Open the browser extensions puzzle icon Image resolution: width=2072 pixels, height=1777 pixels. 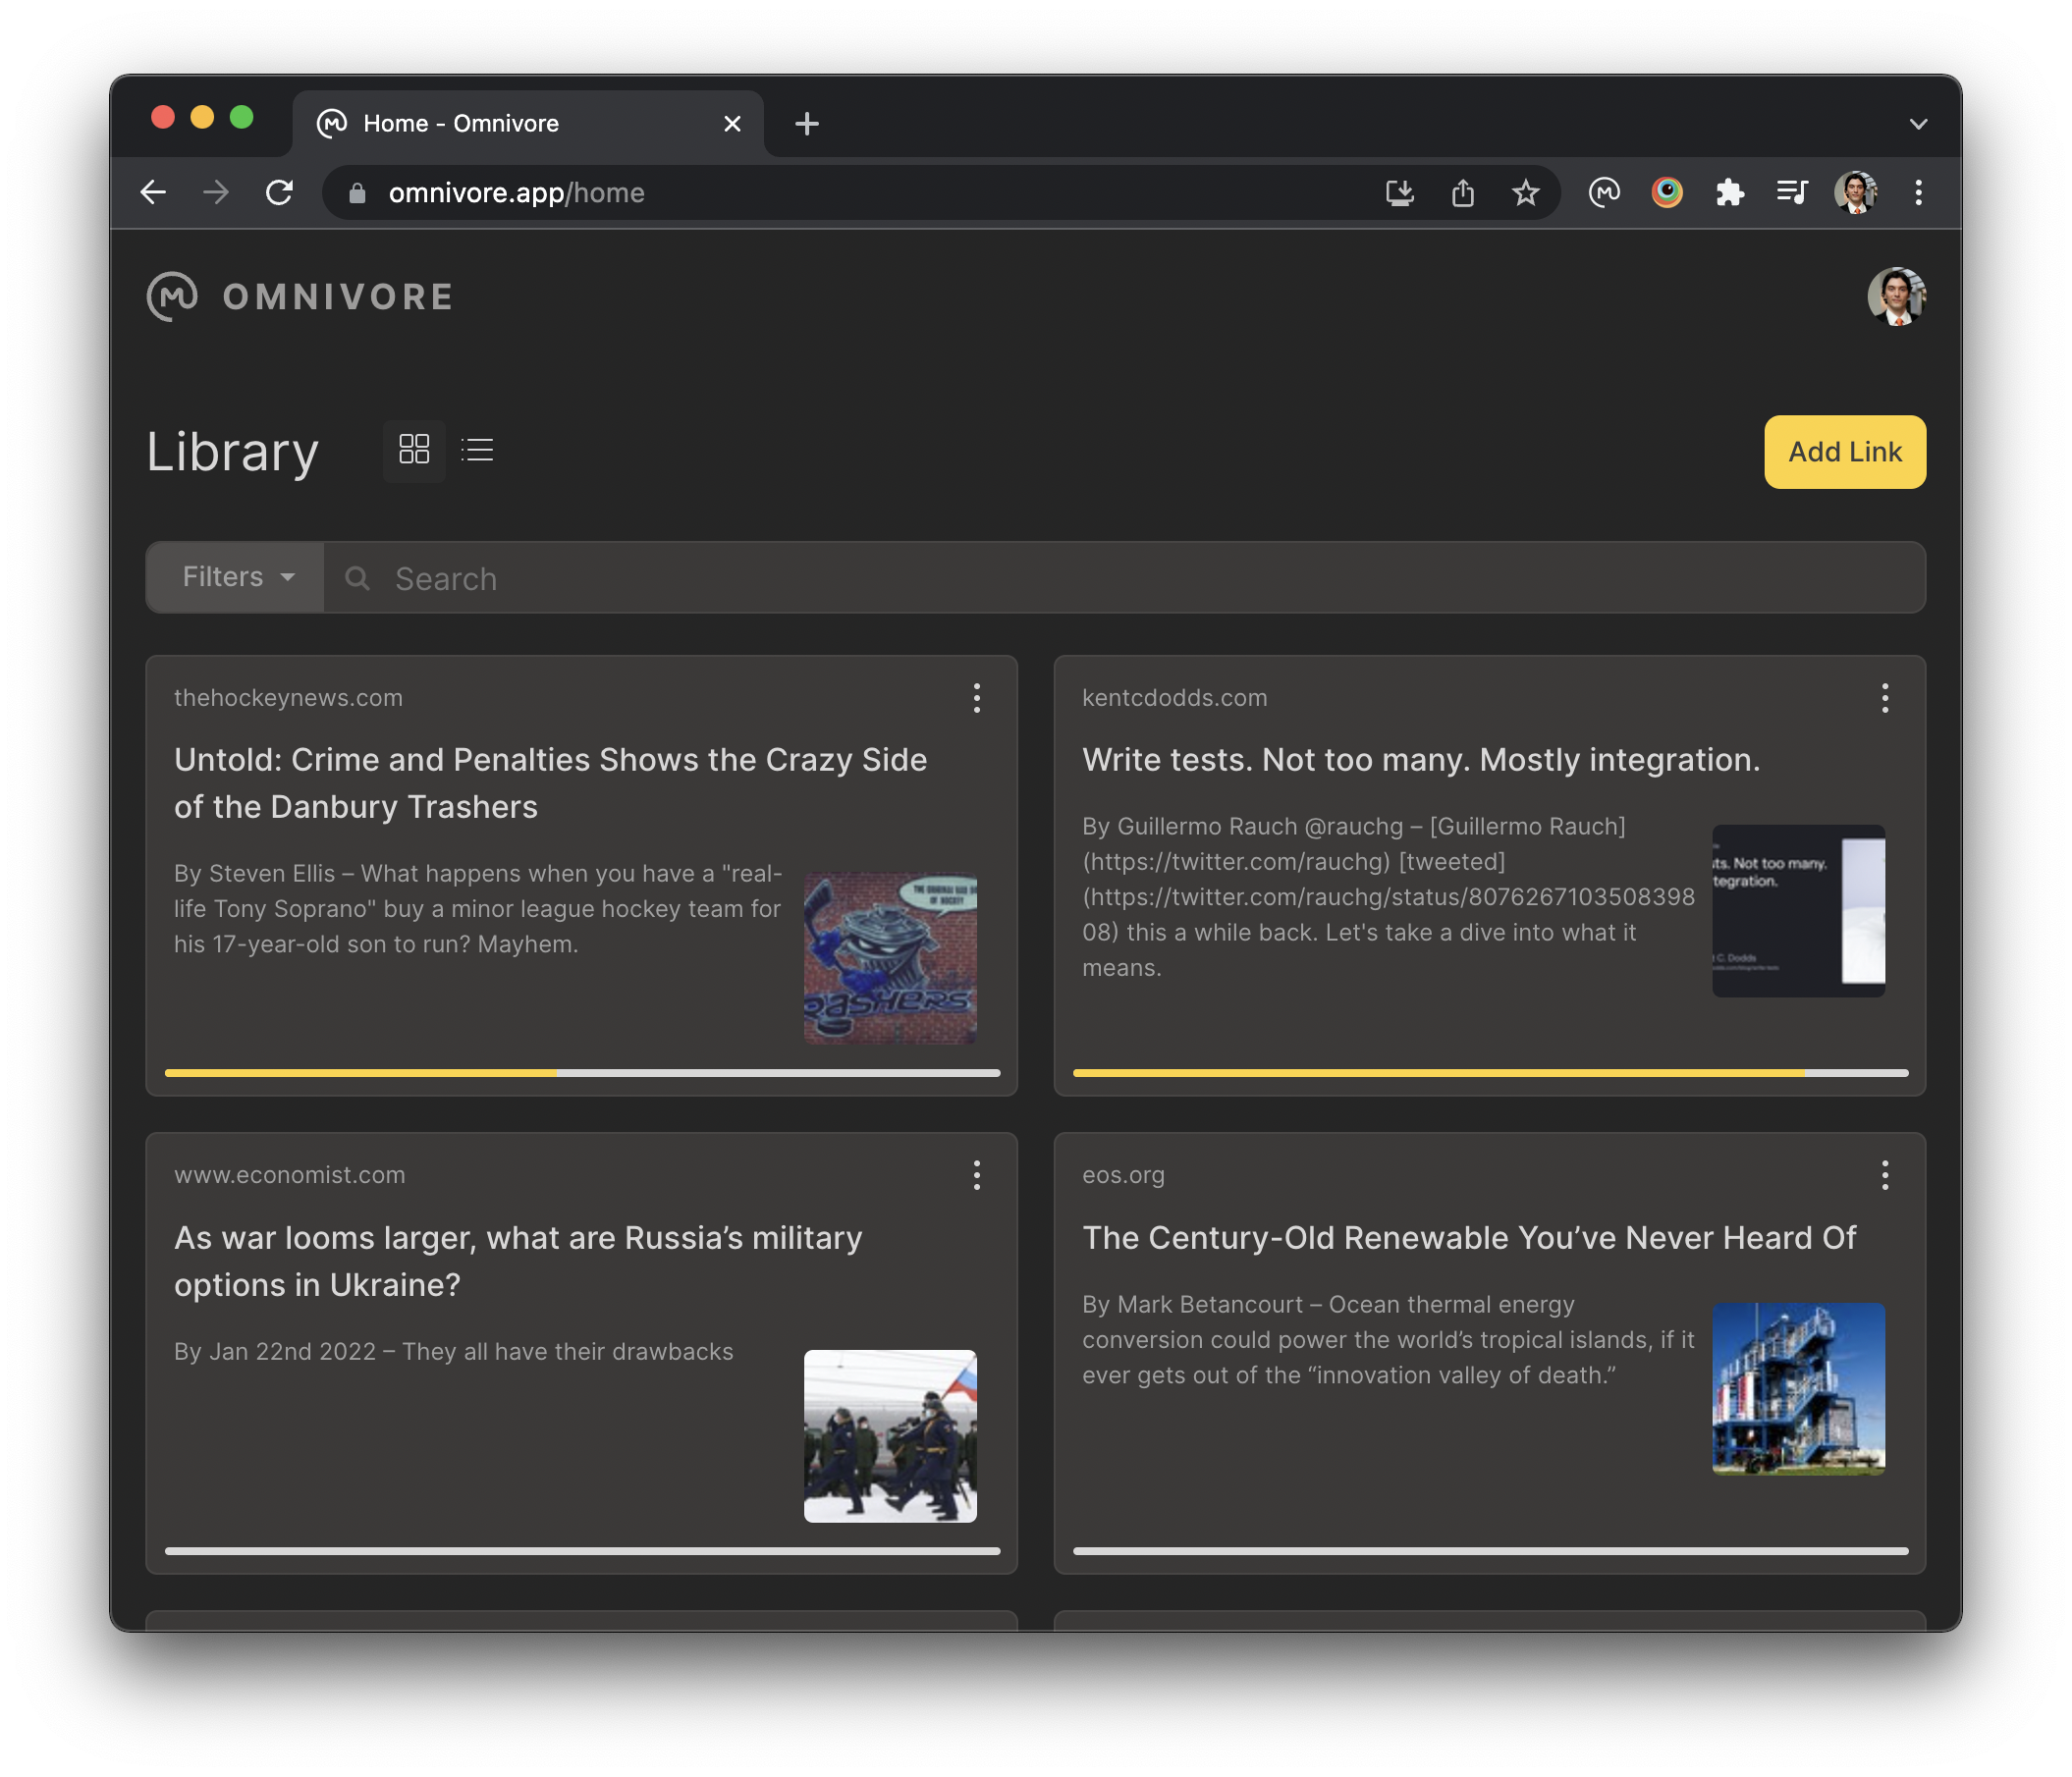pyautogui.click(x=1729, y=192)
